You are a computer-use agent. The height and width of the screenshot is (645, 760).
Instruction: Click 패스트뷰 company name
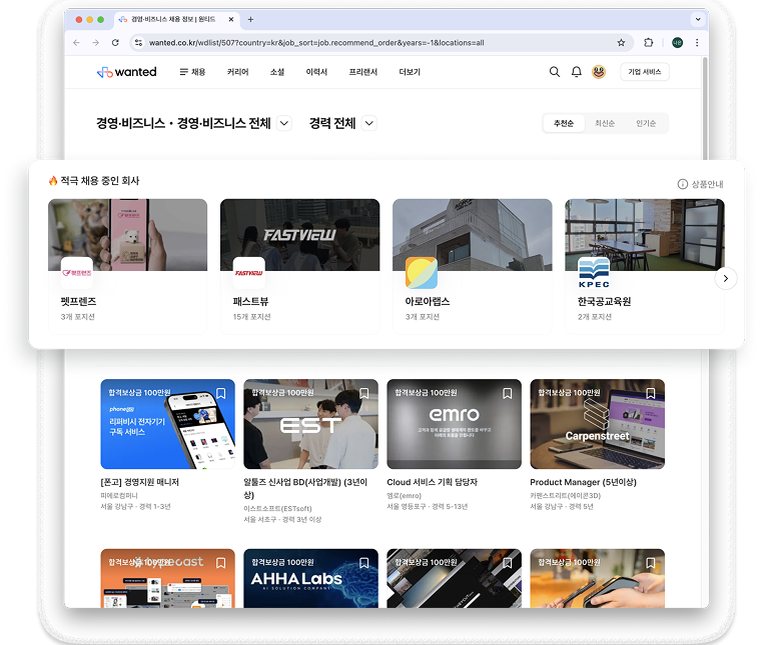251,301
